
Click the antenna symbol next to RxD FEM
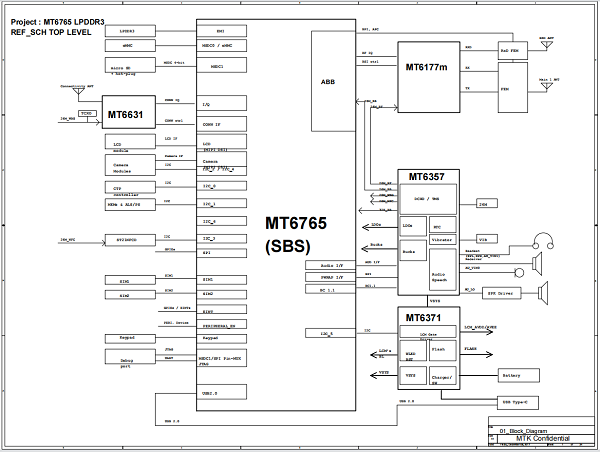coord(545,42)
